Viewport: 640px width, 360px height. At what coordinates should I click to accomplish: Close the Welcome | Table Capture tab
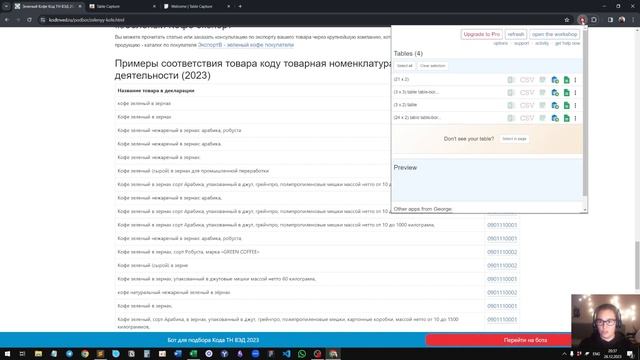[x=229, y=7]
